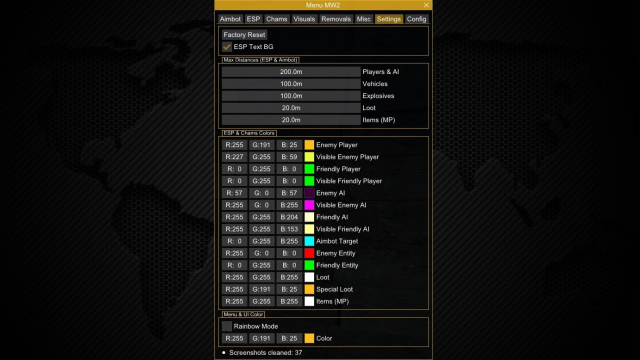Close the Menu MW2 window
The image size is (640, 360).
click(x=426, y=5)
